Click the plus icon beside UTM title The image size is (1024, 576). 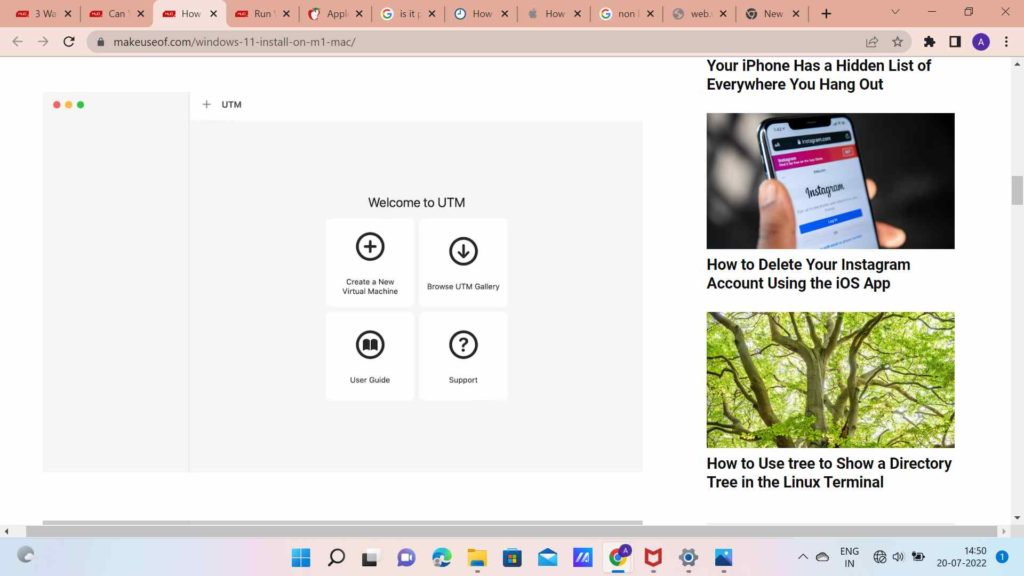tap(206, 104)
